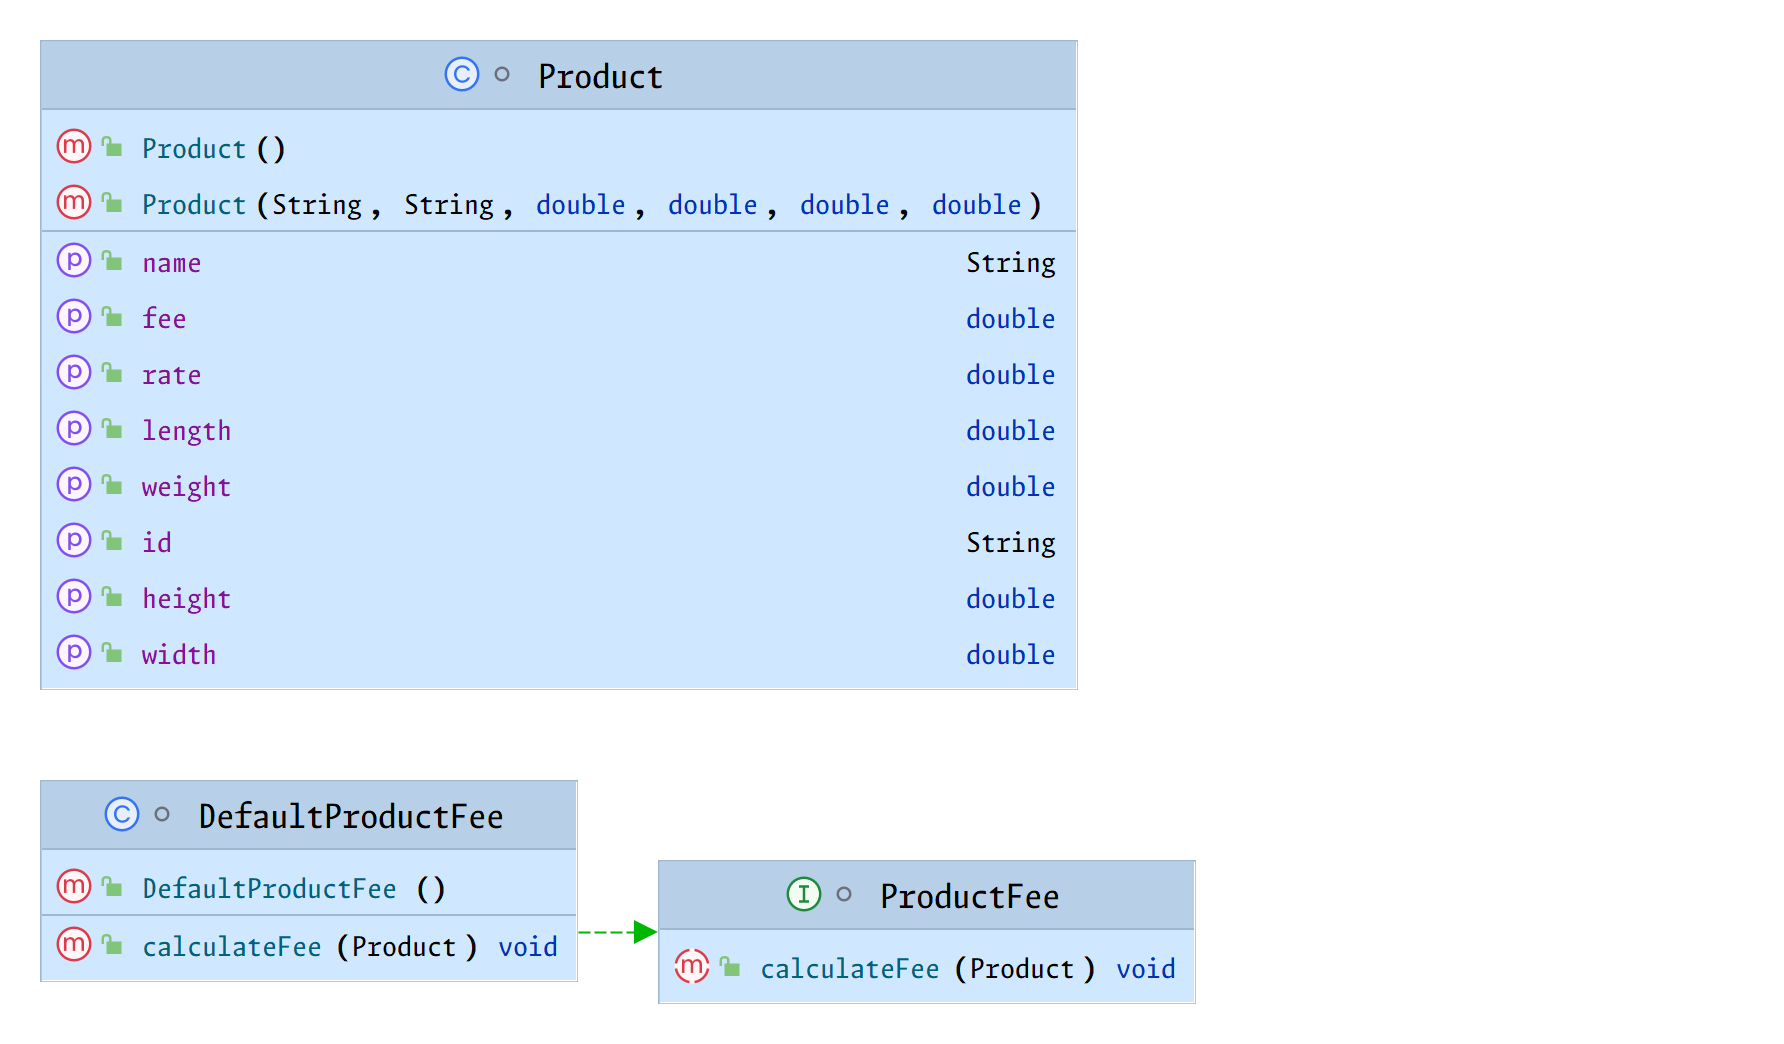Select the DefaultProductFee class header
Image resolution: width=1784 pixels, height=1044 pixels.
pyautogui.click(x=350, y=816)
